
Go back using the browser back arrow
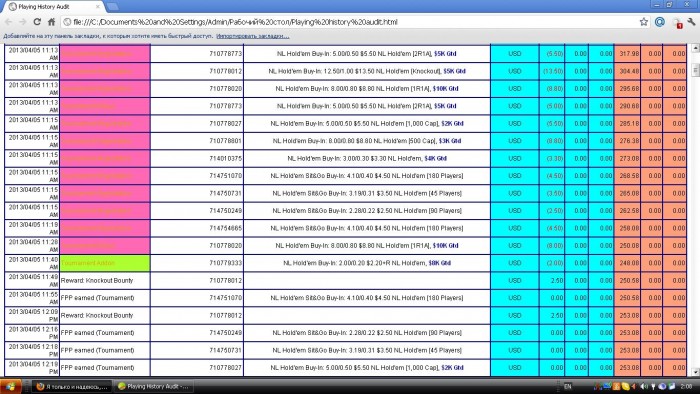tap(8, 22)
